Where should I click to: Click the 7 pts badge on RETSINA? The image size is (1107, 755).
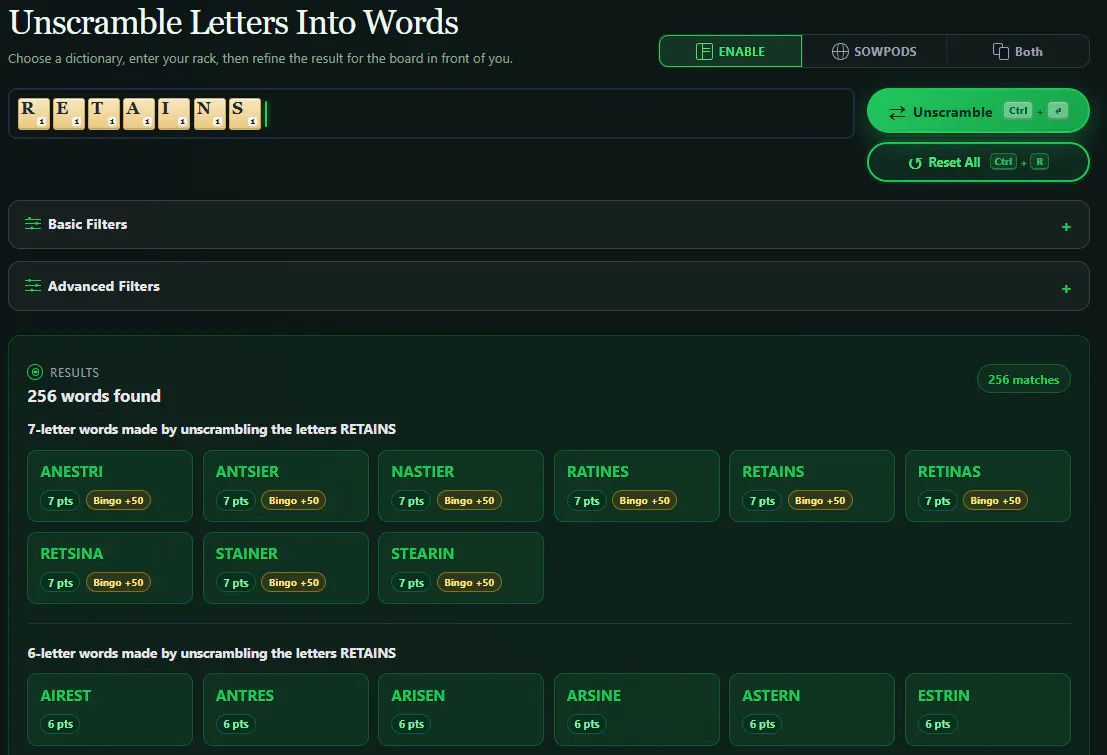[60, 583]
